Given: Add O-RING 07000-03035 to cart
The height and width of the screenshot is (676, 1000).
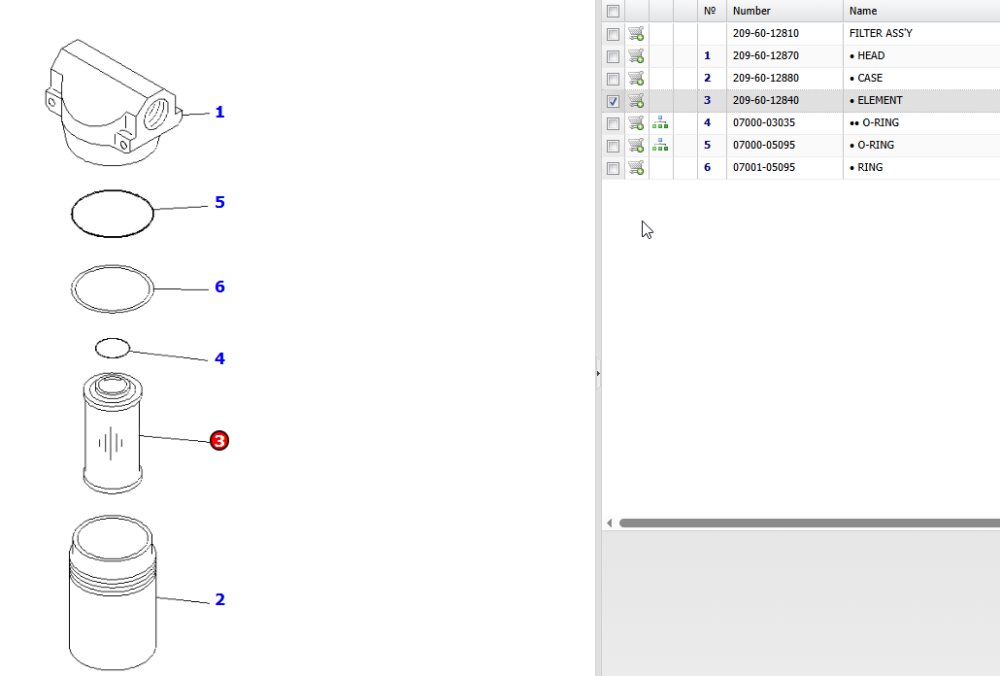Looking at the screenshot, I should [636, 122].
